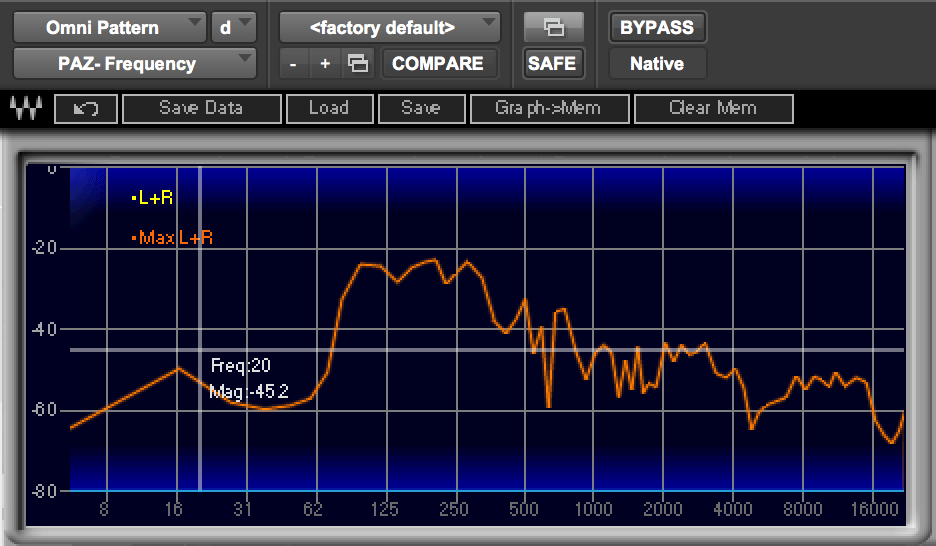Toggle the COMPARE button
Viewport: 936px width, 546px height.
tap(438, 64)
